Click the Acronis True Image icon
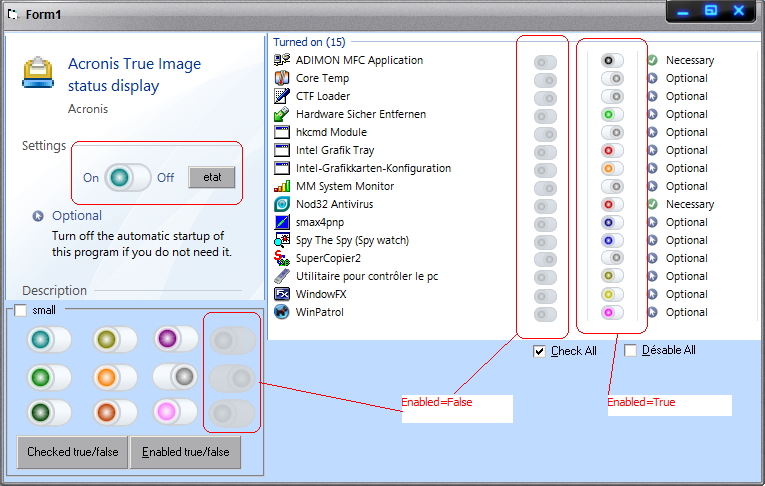Screen dimensions: 765x486 (39, 76)
